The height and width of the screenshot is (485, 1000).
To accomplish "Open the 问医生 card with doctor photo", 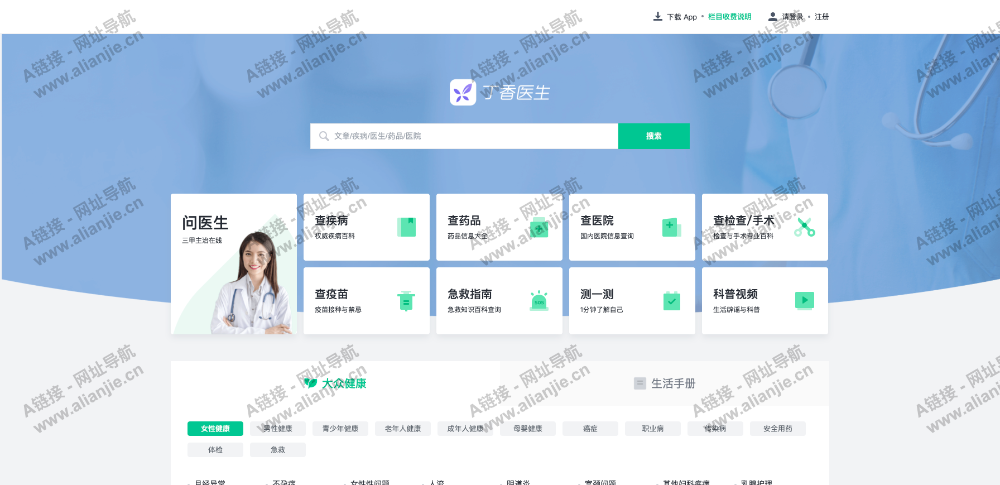I will [234, 264].
